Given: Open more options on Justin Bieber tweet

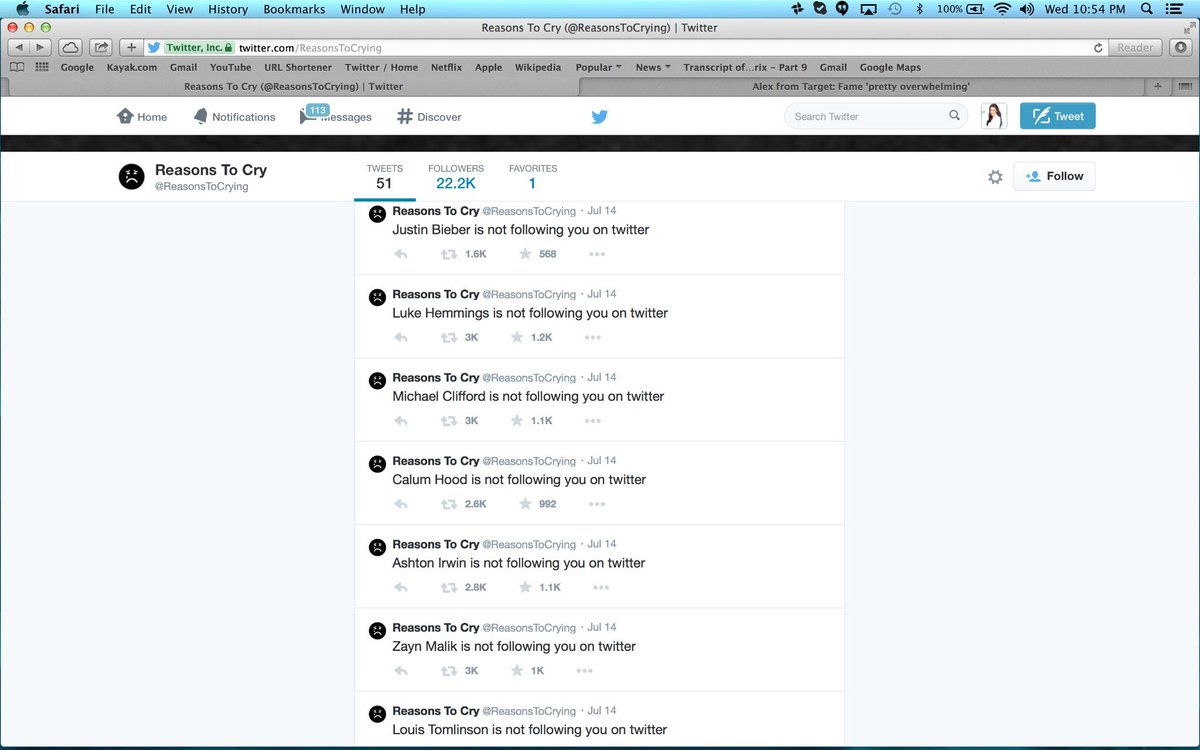Looking at the screenshot, I should pos(597,254).
